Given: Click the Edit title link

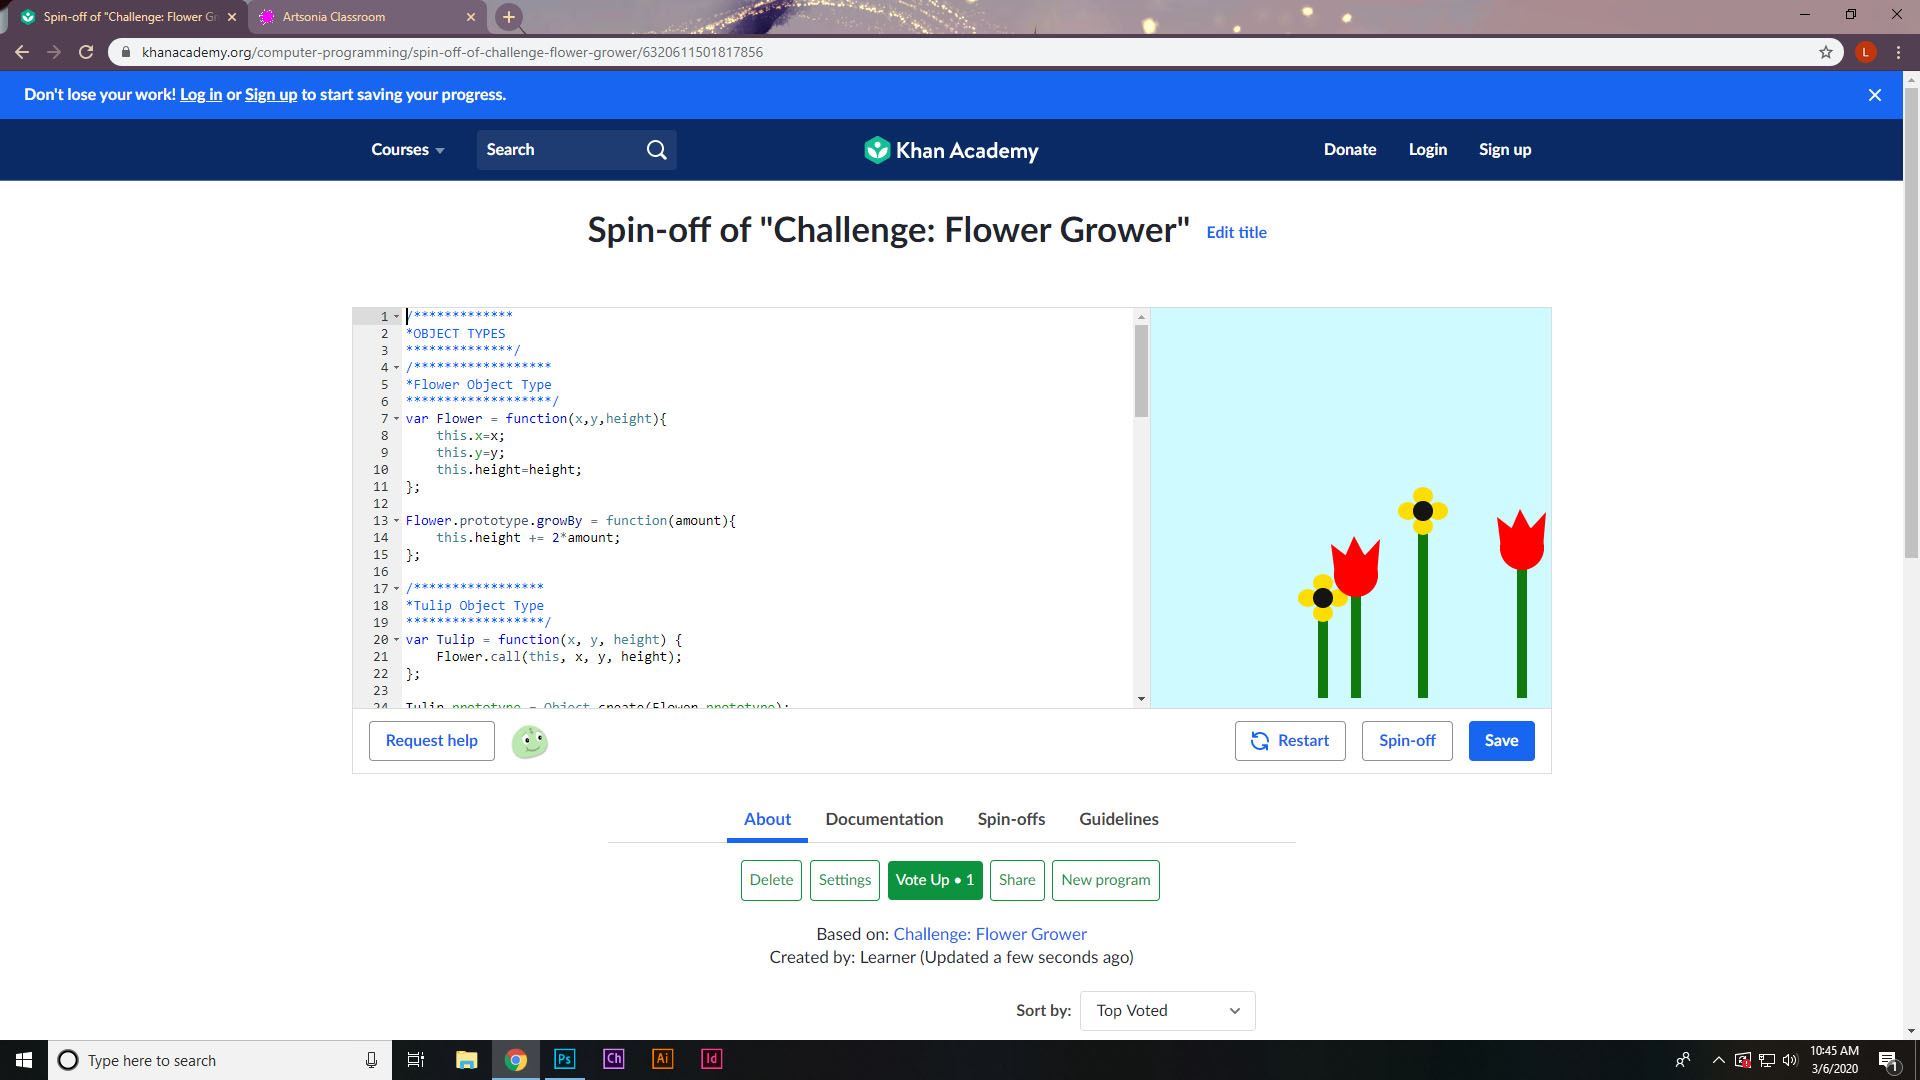Looking at the screenshot, I should 1235,232.
